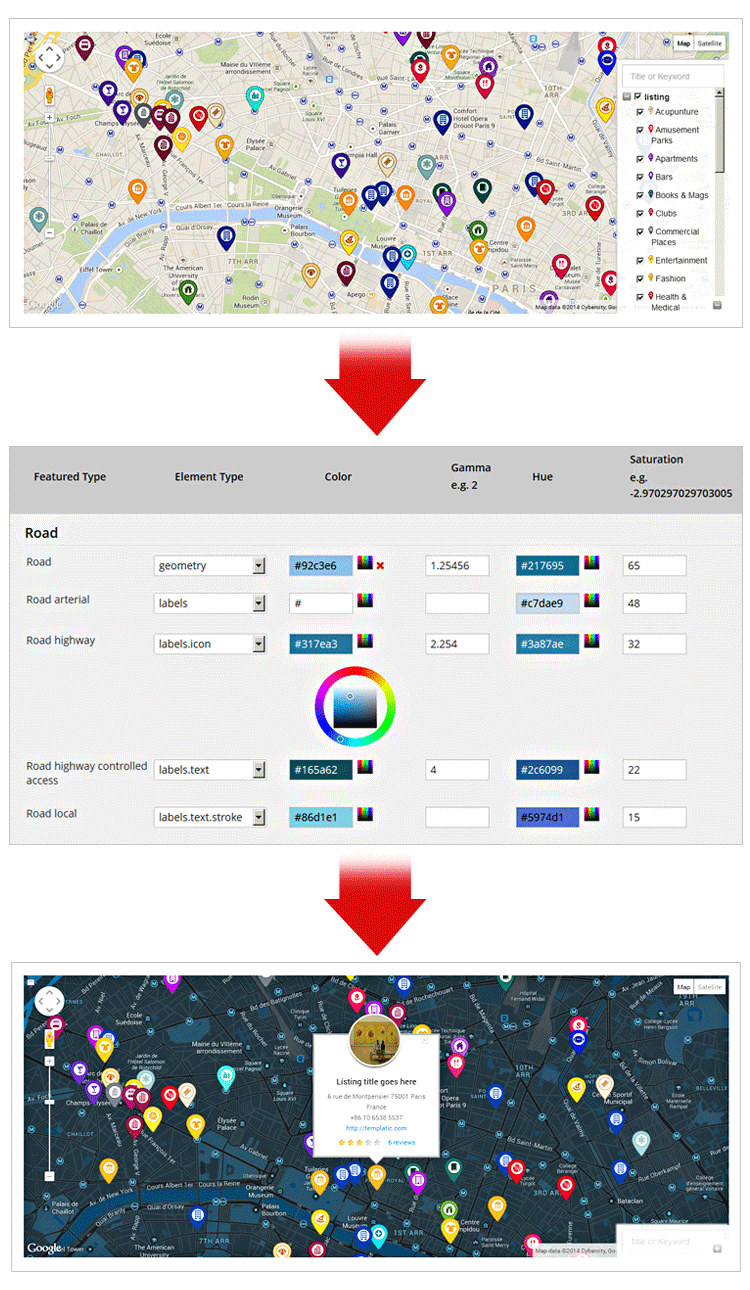This screenshot has height=1290, width=750.
Task: Zoom out with minus button on light map
Action: tap(49, 233)
